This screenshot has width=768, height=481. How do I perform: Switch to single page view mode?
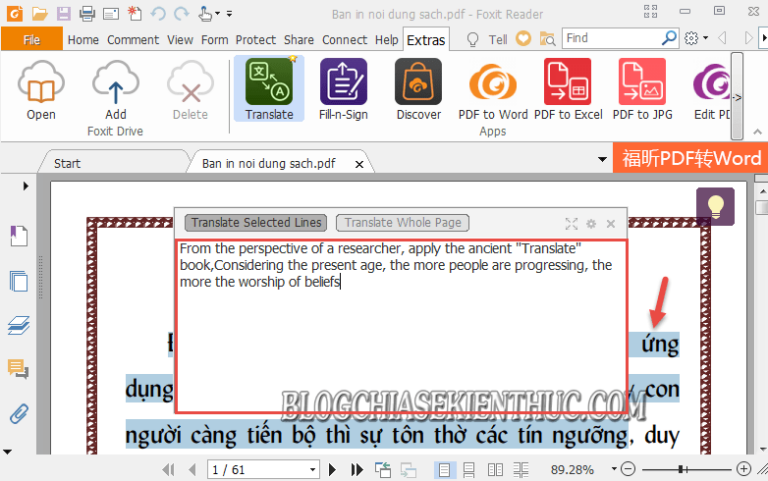click(444, 470)
